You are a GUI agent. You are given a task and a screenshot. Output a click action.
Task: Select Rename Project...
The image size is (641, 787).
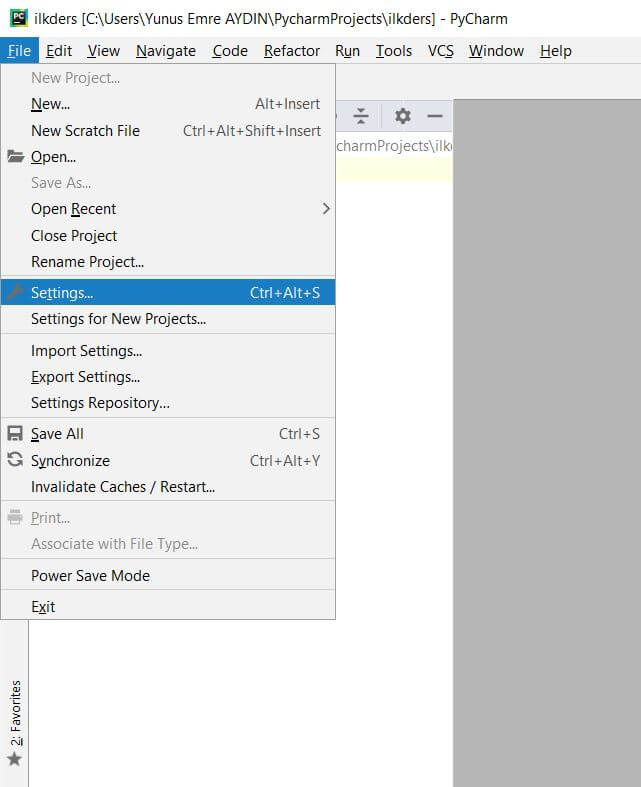tap(168, 261)
